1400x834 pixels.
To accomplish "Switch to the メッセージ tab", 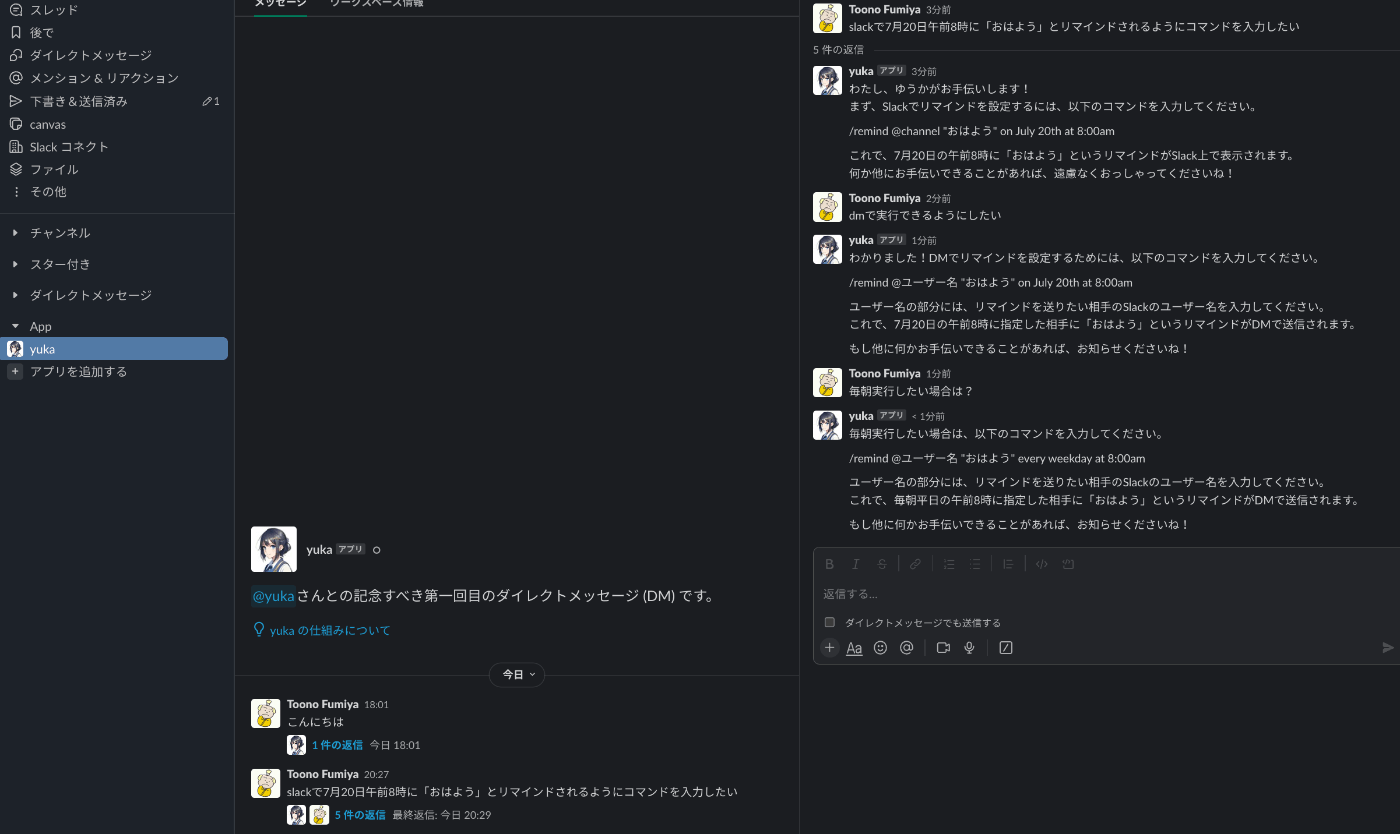I will [281, 5].
